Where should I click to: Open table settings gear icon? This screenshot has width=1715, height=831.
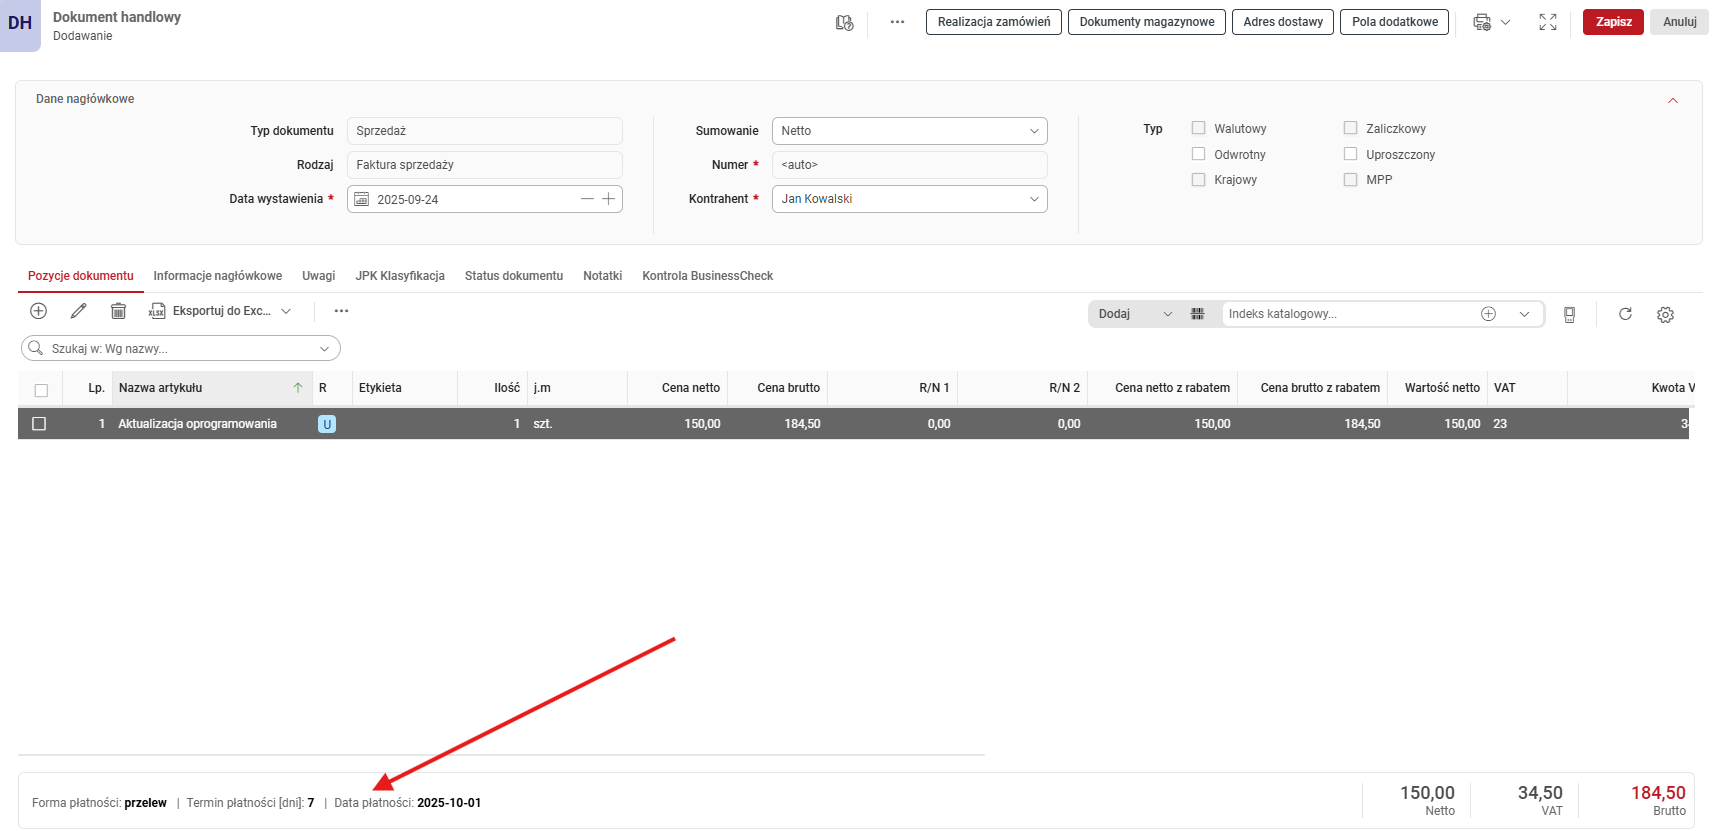[x=1665, y=314]
